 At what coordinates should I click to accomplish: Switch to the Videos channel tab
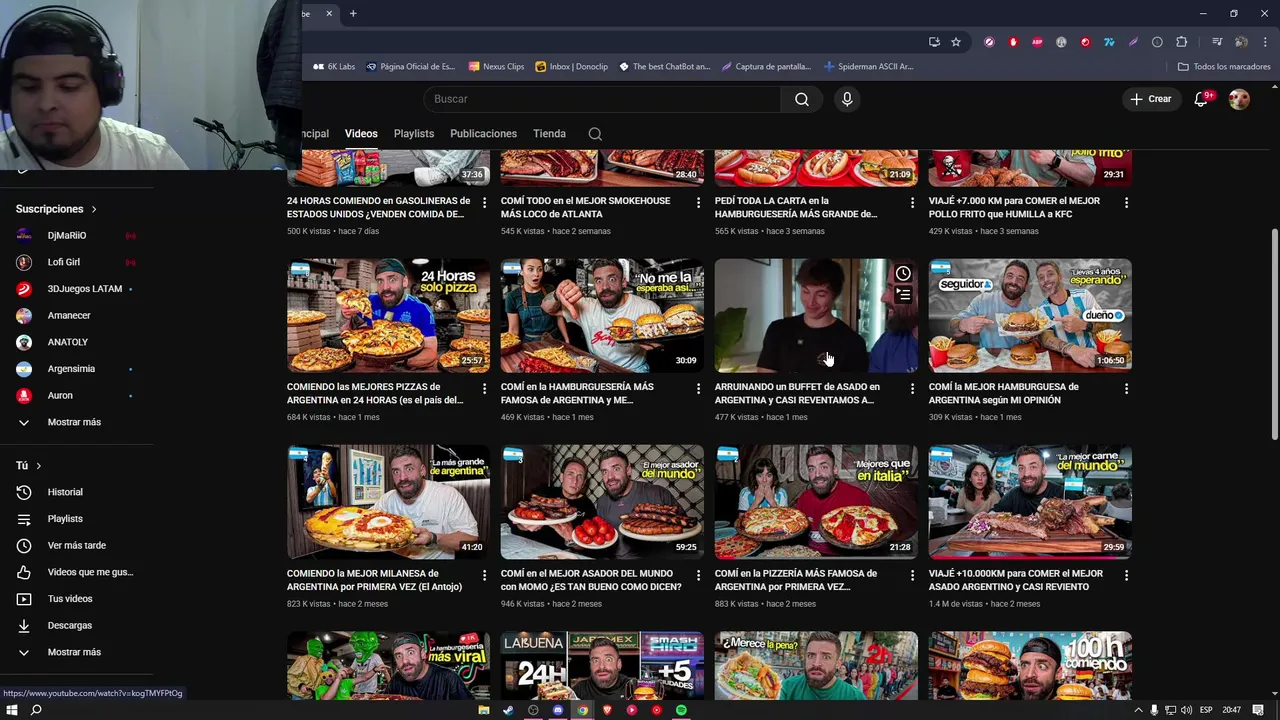[361, 134]
